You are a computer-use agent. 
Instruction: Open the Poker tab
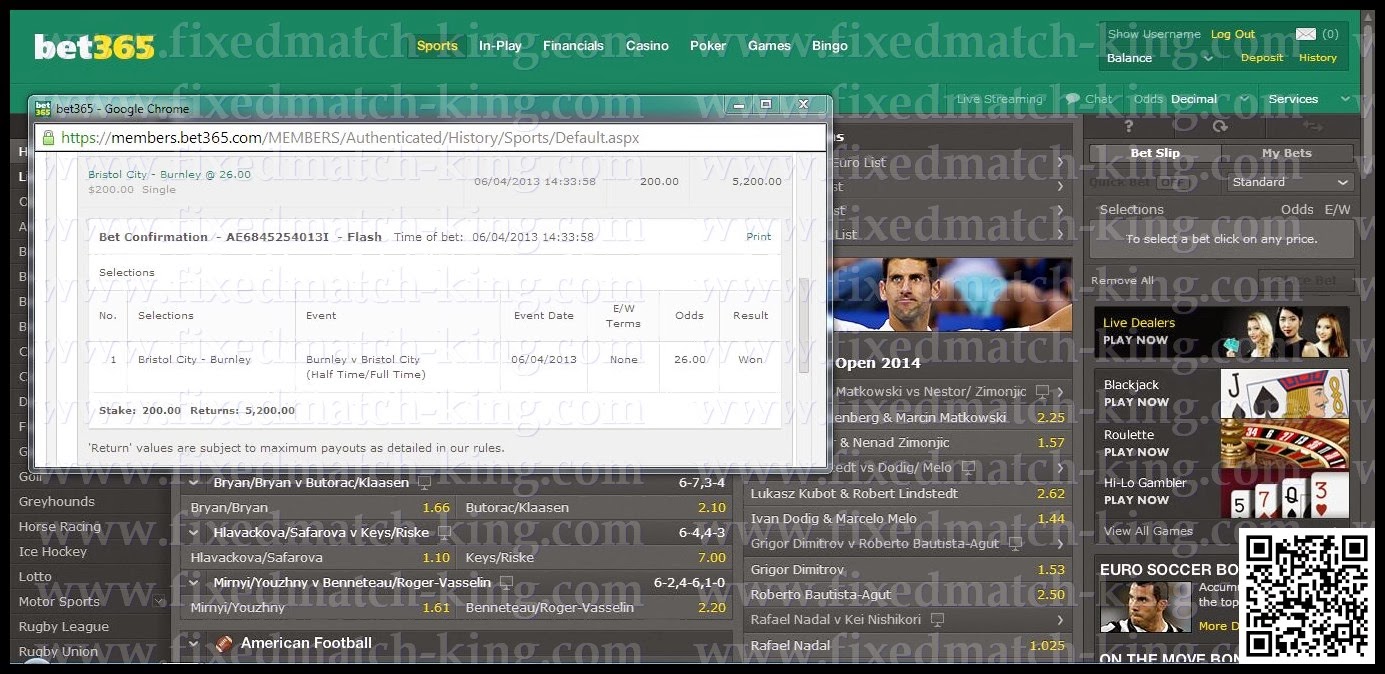pyautogui.click(x=708, y=46)
